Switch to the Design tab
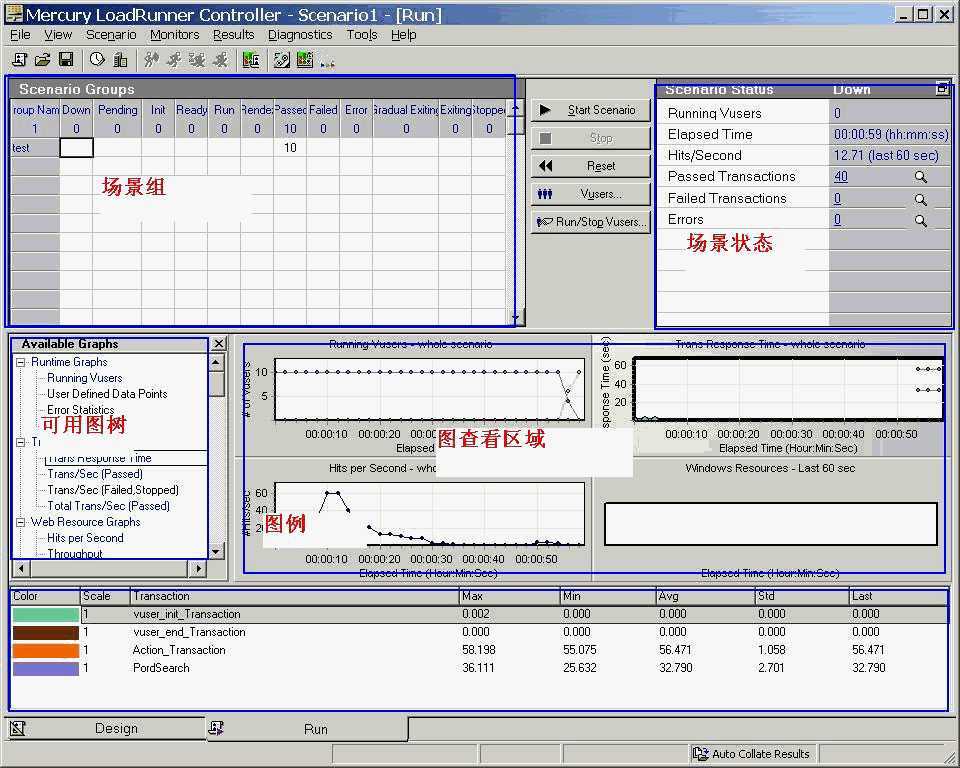This screenshot has width=960, height=768. [x=107, y=728]
